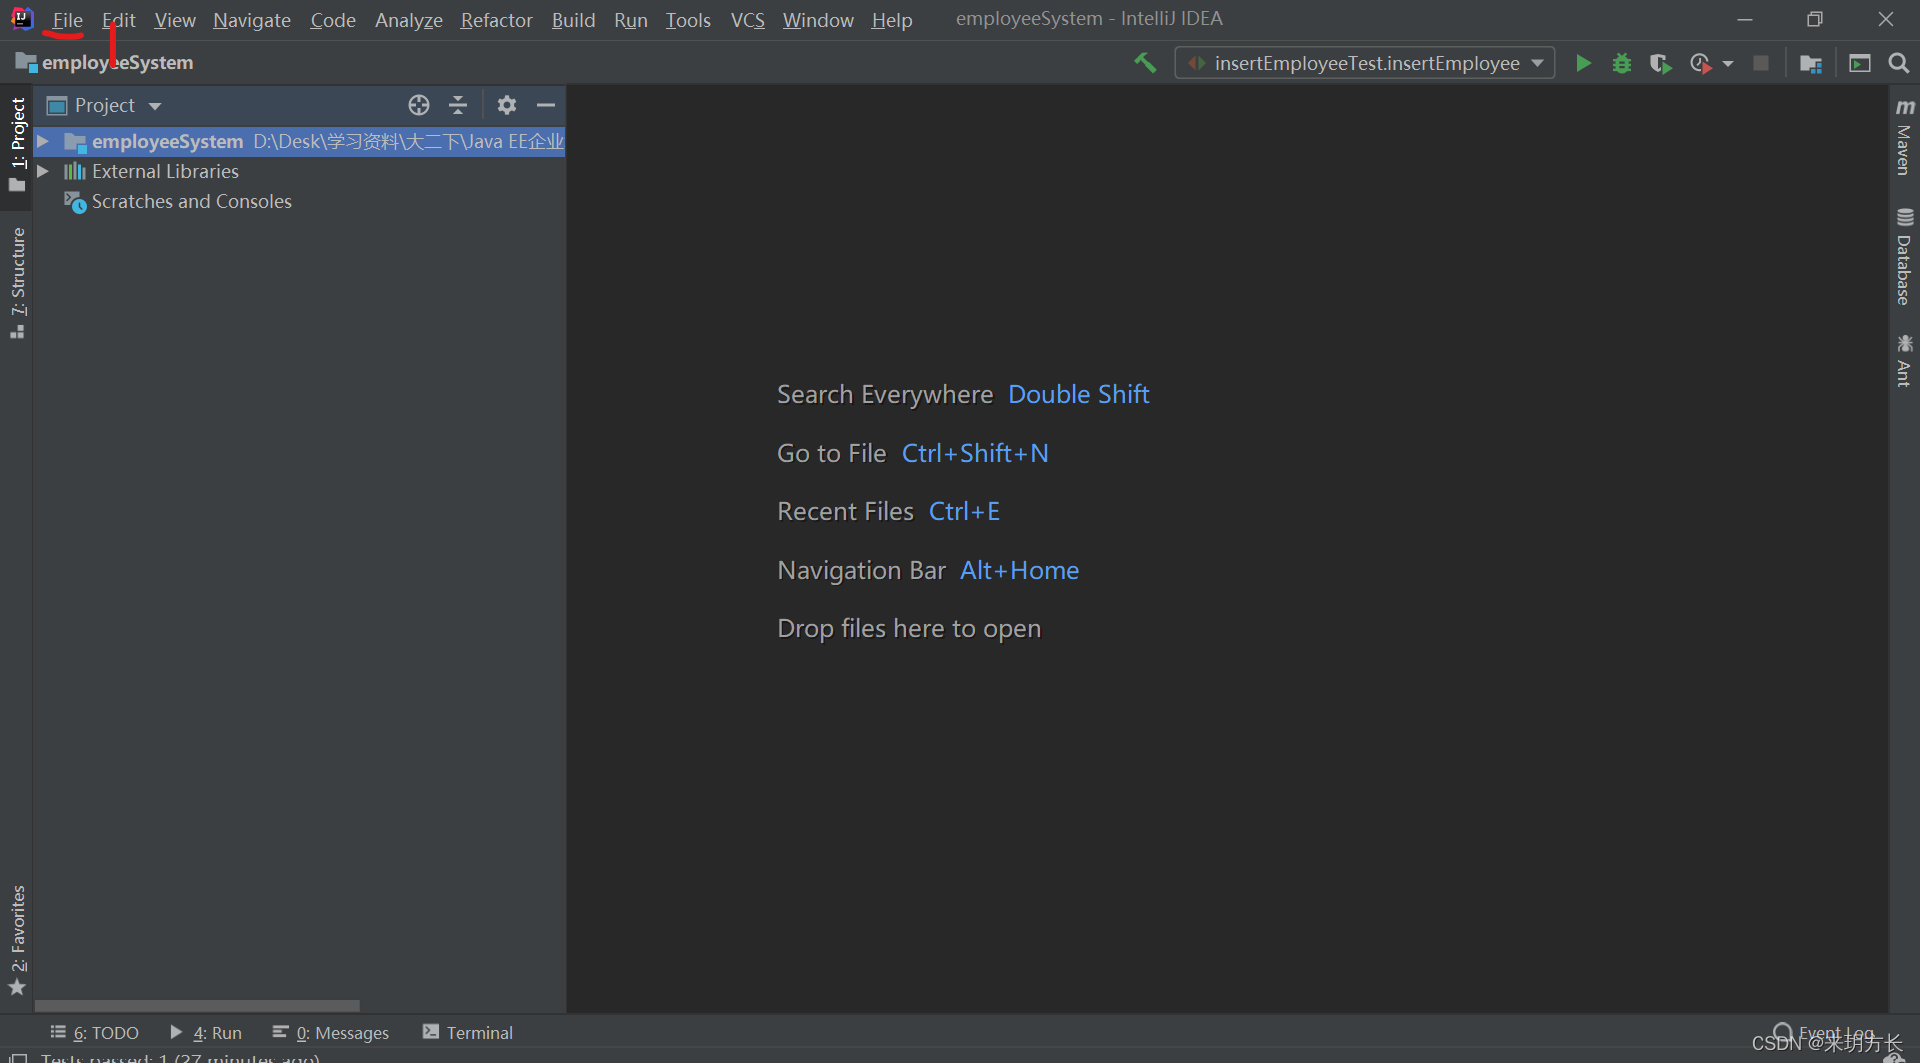Open the Build menu

[x=574, y=20]
